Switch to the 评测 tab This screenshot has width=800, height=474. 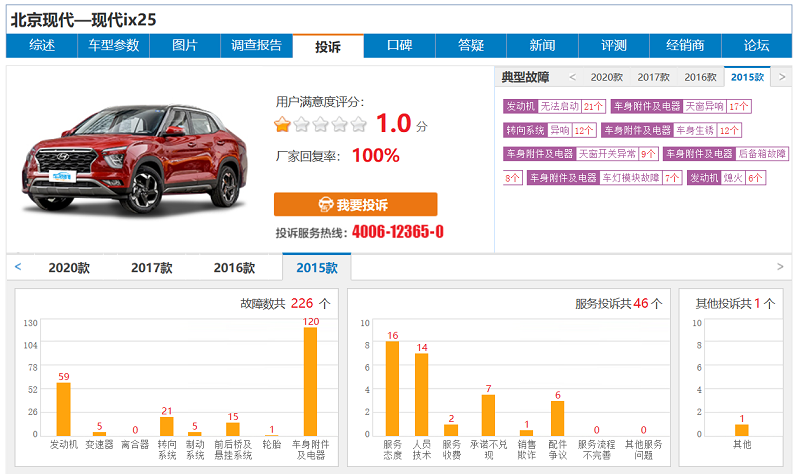614,46
